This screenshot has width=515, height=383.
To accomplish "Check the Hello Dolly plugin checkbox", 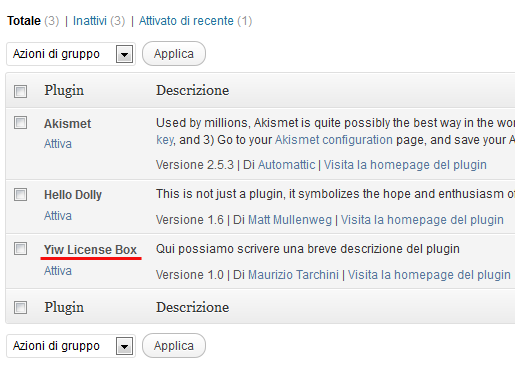I will pyautogui.click(x=20, y=194).
